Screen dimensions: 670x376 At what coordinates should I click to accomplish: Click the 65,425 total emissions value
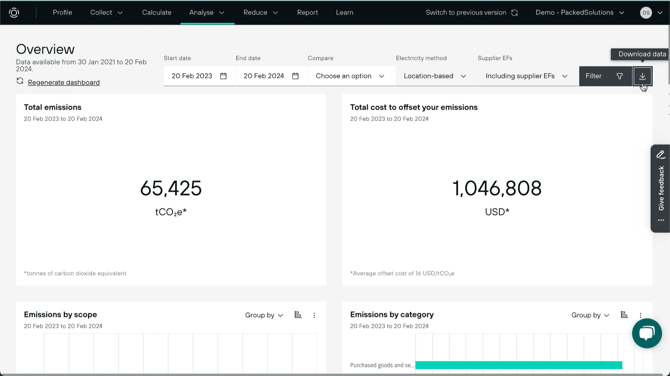pos(171,188)
